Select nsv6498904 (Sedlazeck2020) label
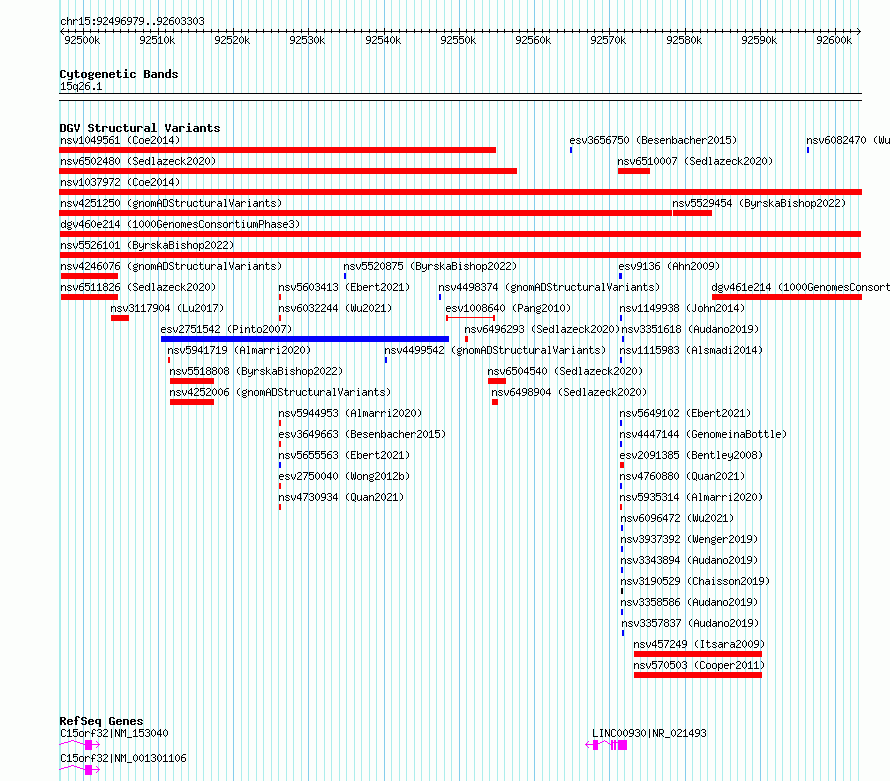This screenshot has width=890, height=781. coord(569,392)
